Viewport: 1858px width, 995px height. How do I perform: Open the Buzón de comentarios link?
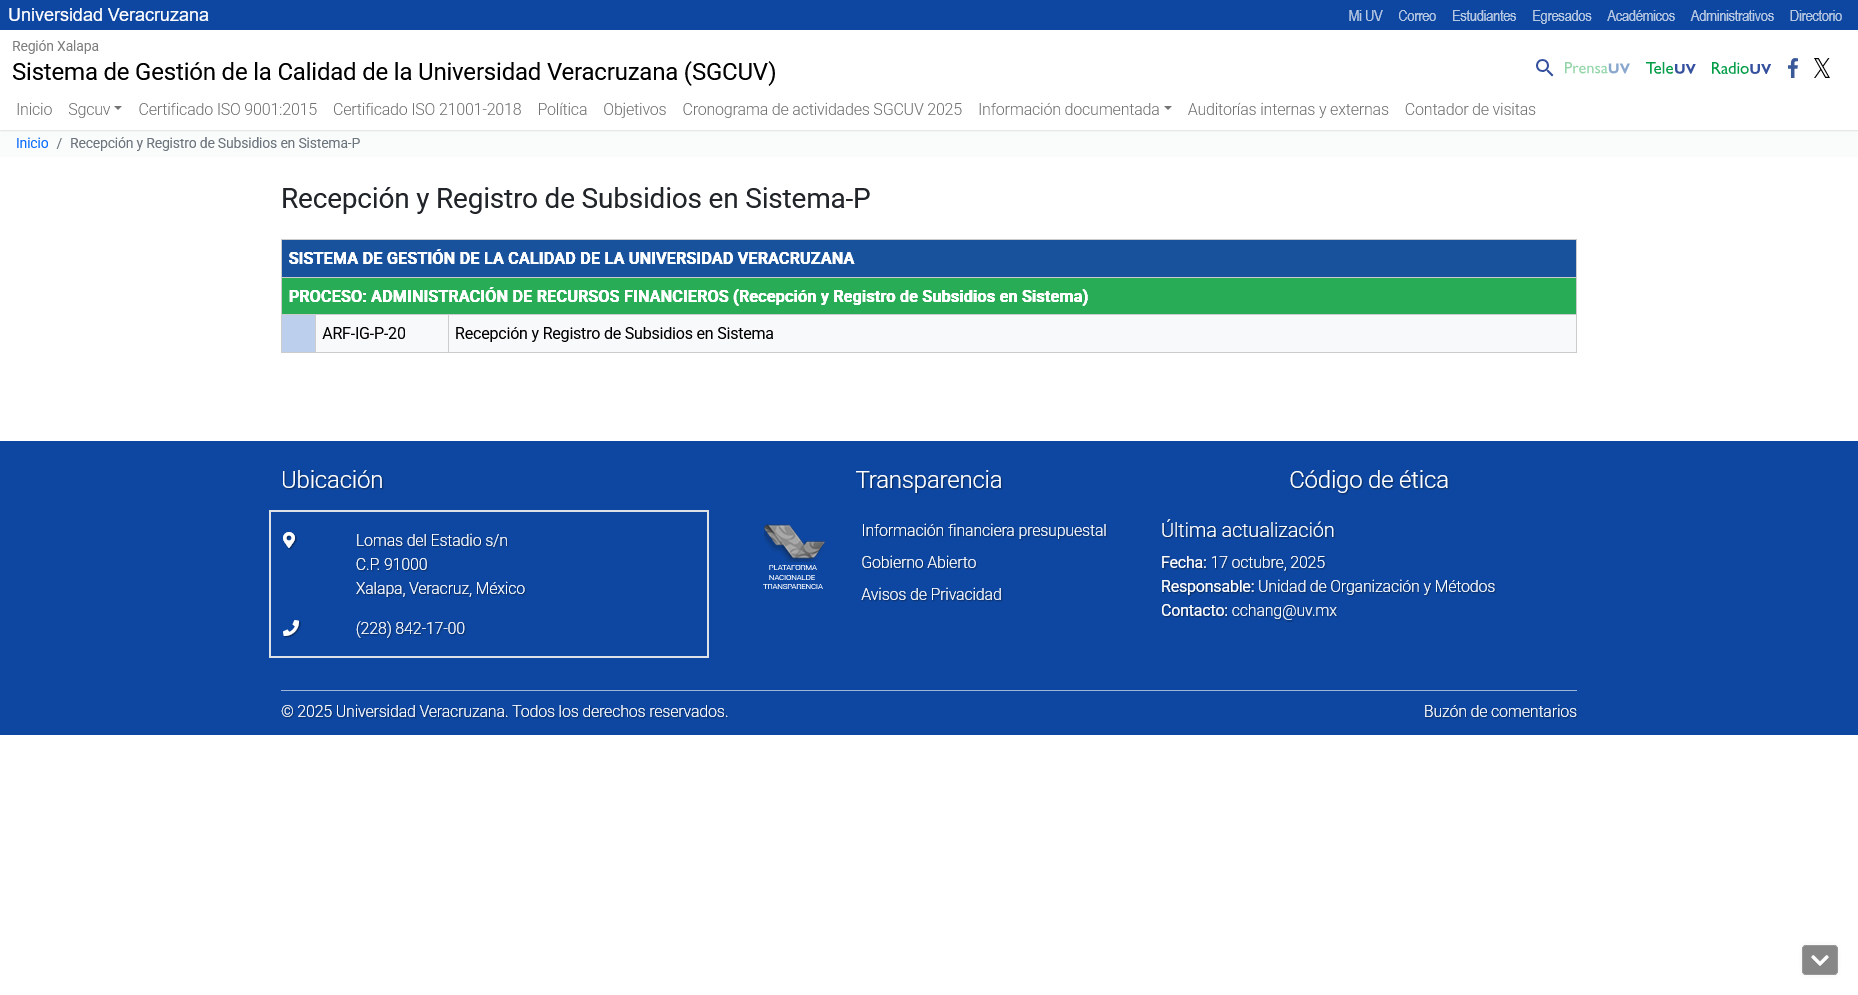(x=1499, y=712)
